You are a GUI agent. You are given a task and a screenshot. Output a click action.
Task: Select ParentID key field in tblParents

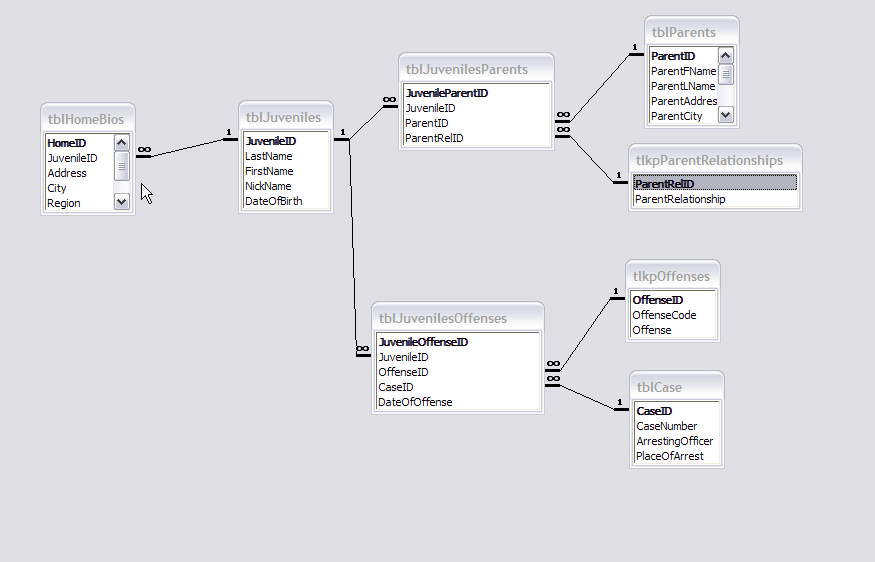(x=684, y=56)
